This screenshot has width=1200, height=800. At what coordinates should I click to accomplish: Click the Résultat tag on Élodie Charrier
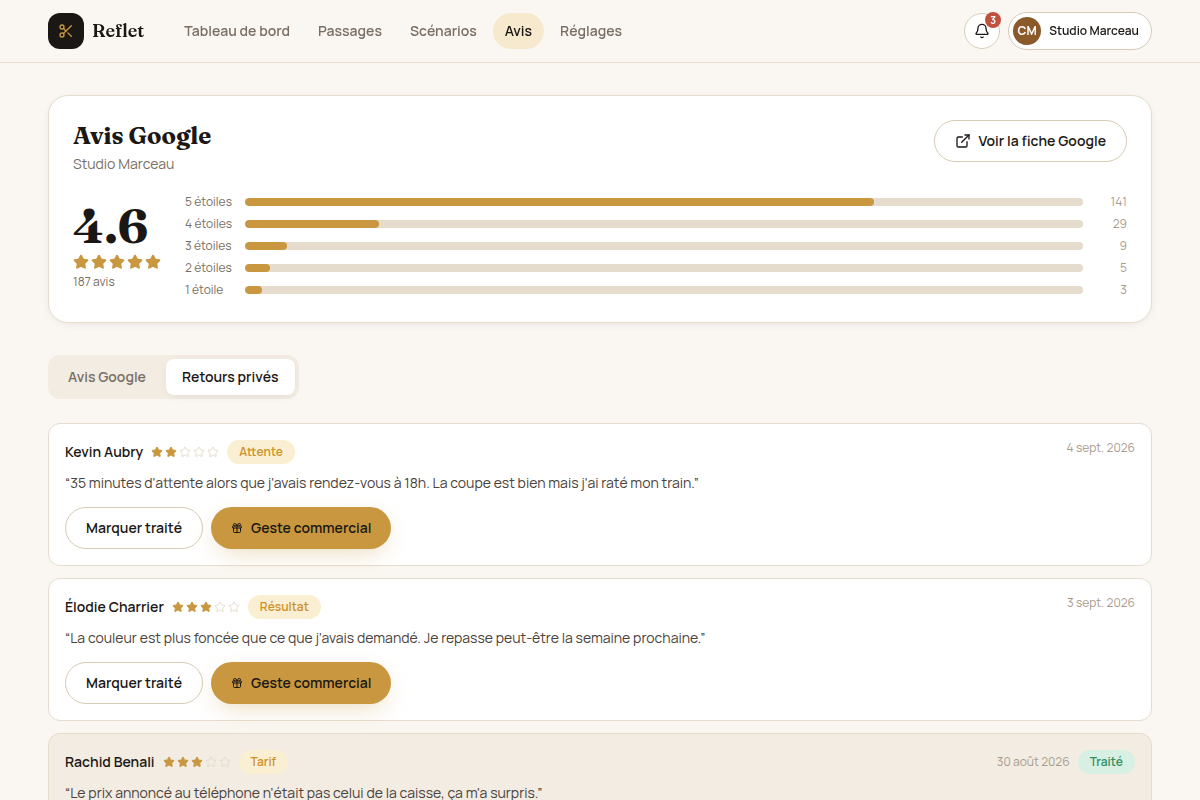284,607
